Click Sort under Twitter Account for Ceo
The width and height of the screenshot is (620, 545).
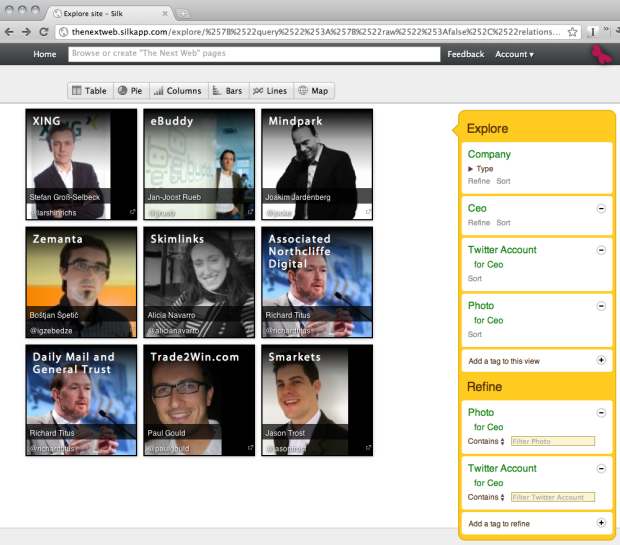coord(475,278)
